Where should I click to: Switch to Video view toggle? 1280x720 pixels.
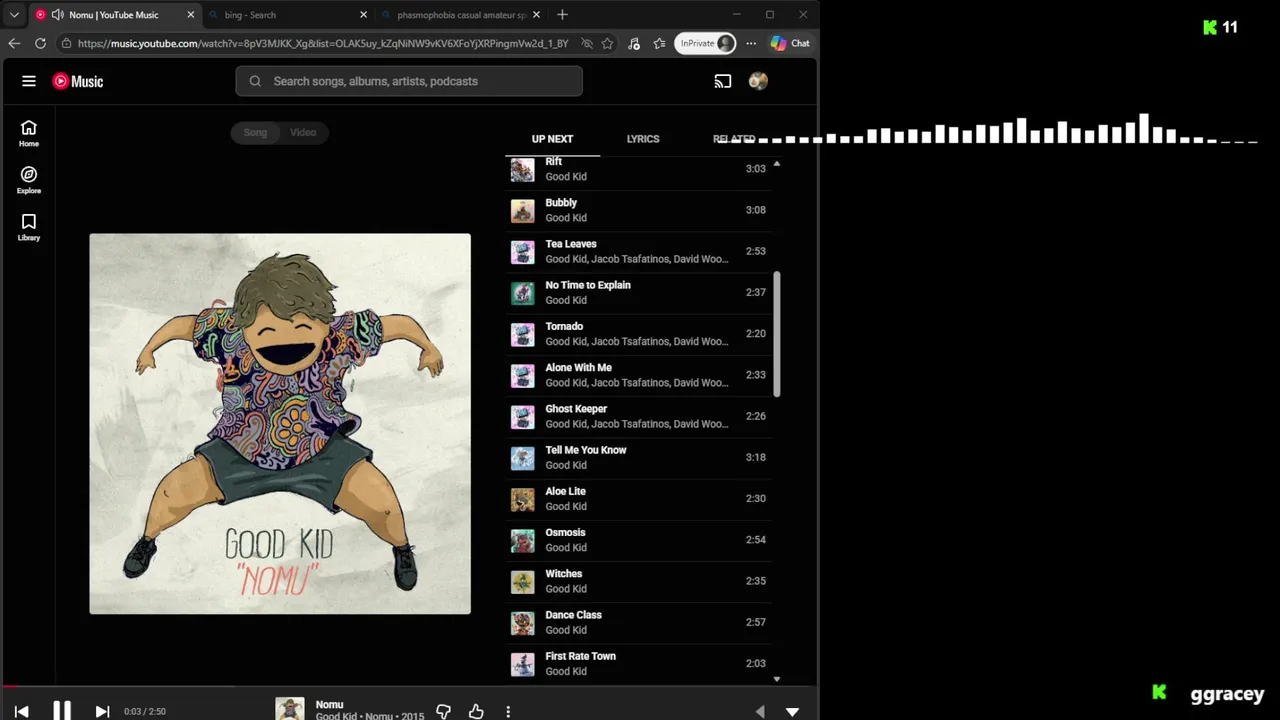[x=303, y=132]
